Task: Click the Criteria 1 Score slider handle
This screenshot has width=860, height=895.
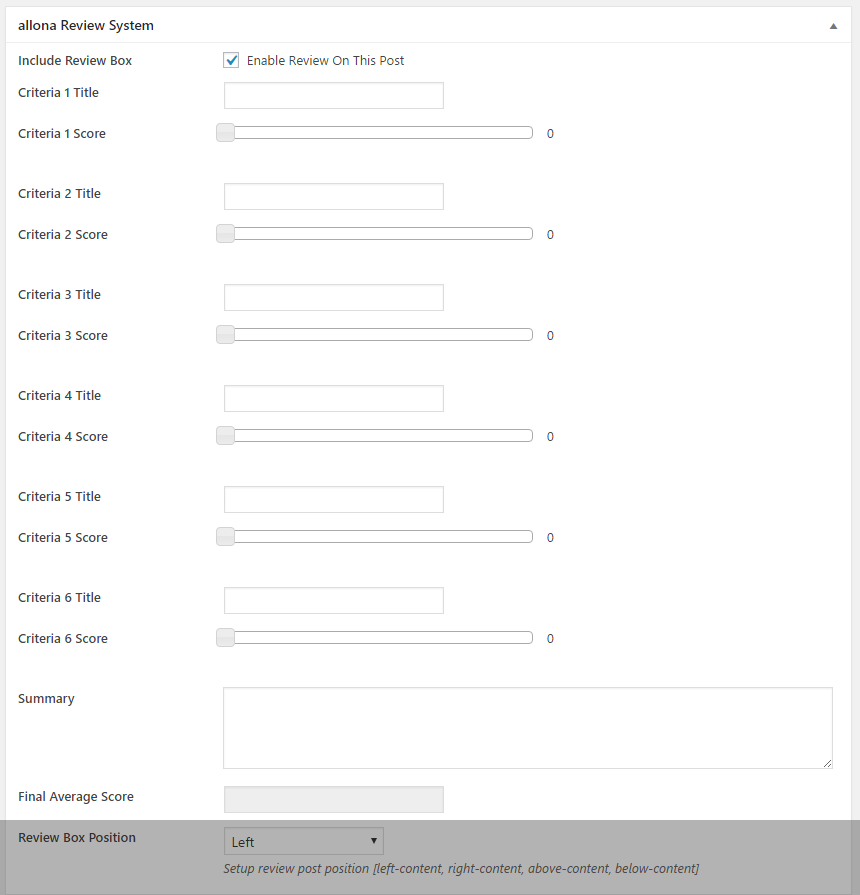Action: pyautogui.click(x=226, y=133)
